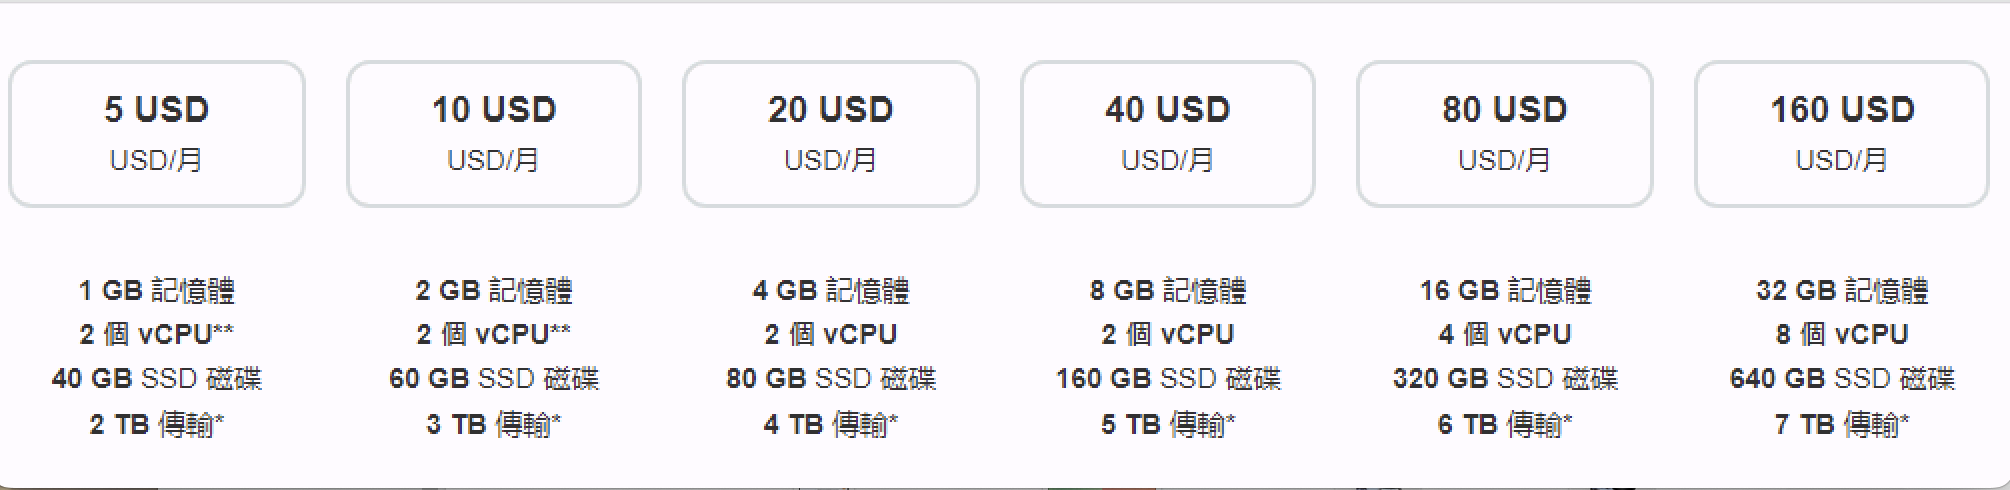Image resolution: width=2010 pixels, height=490 pixels.
Task: Click the 160 GB SSD 磁碟 line
Action: [1167, 379]
